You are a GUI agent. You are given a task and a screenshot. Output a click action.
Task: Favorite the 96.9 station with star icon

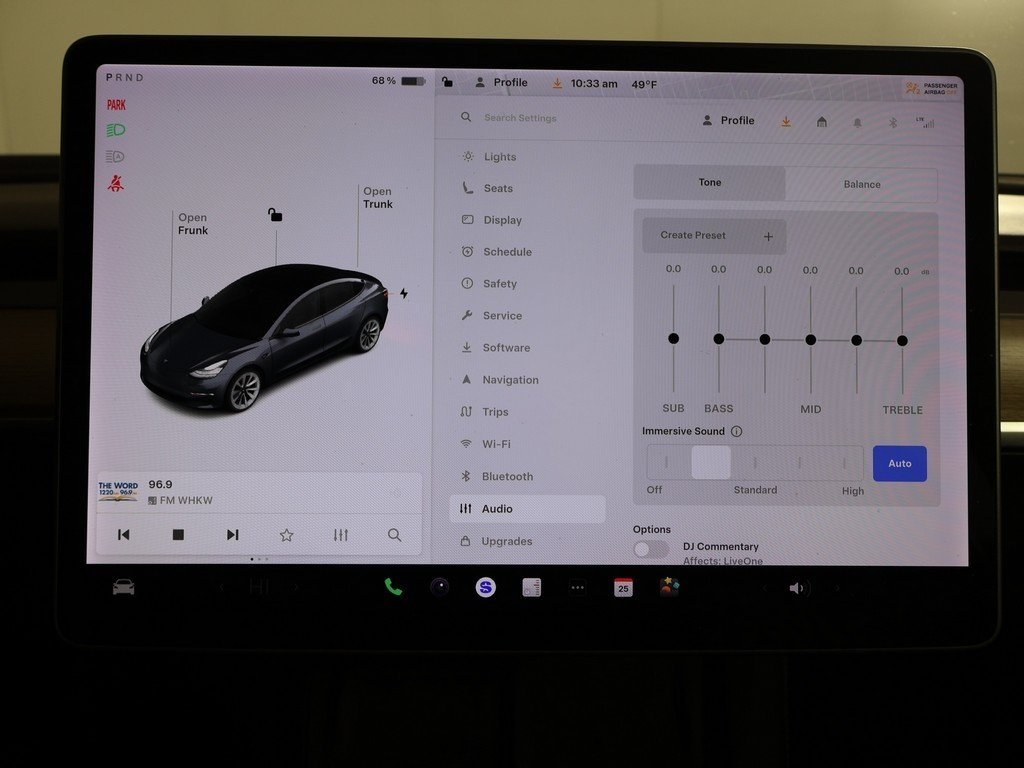[x=286, y=535]
